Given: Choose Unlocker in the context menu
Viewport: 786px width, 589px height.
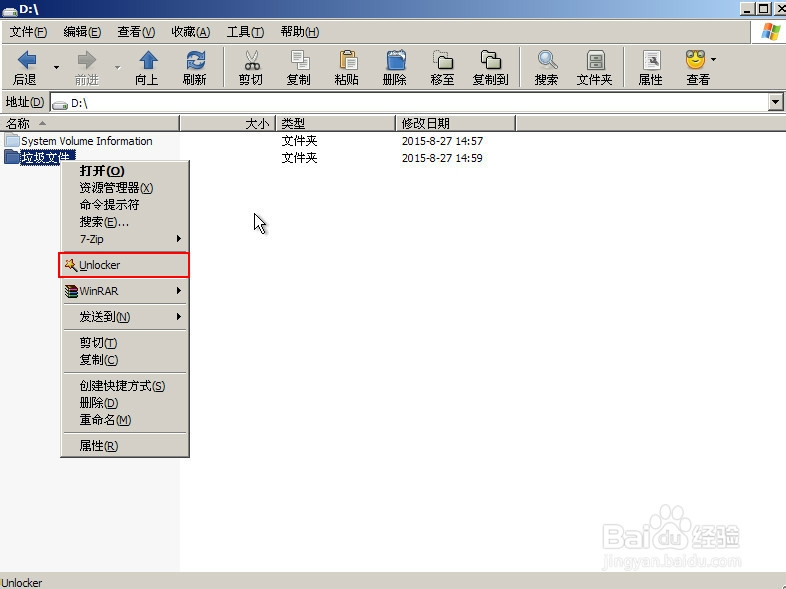Looking at the screenshot, I should point(124,265).
